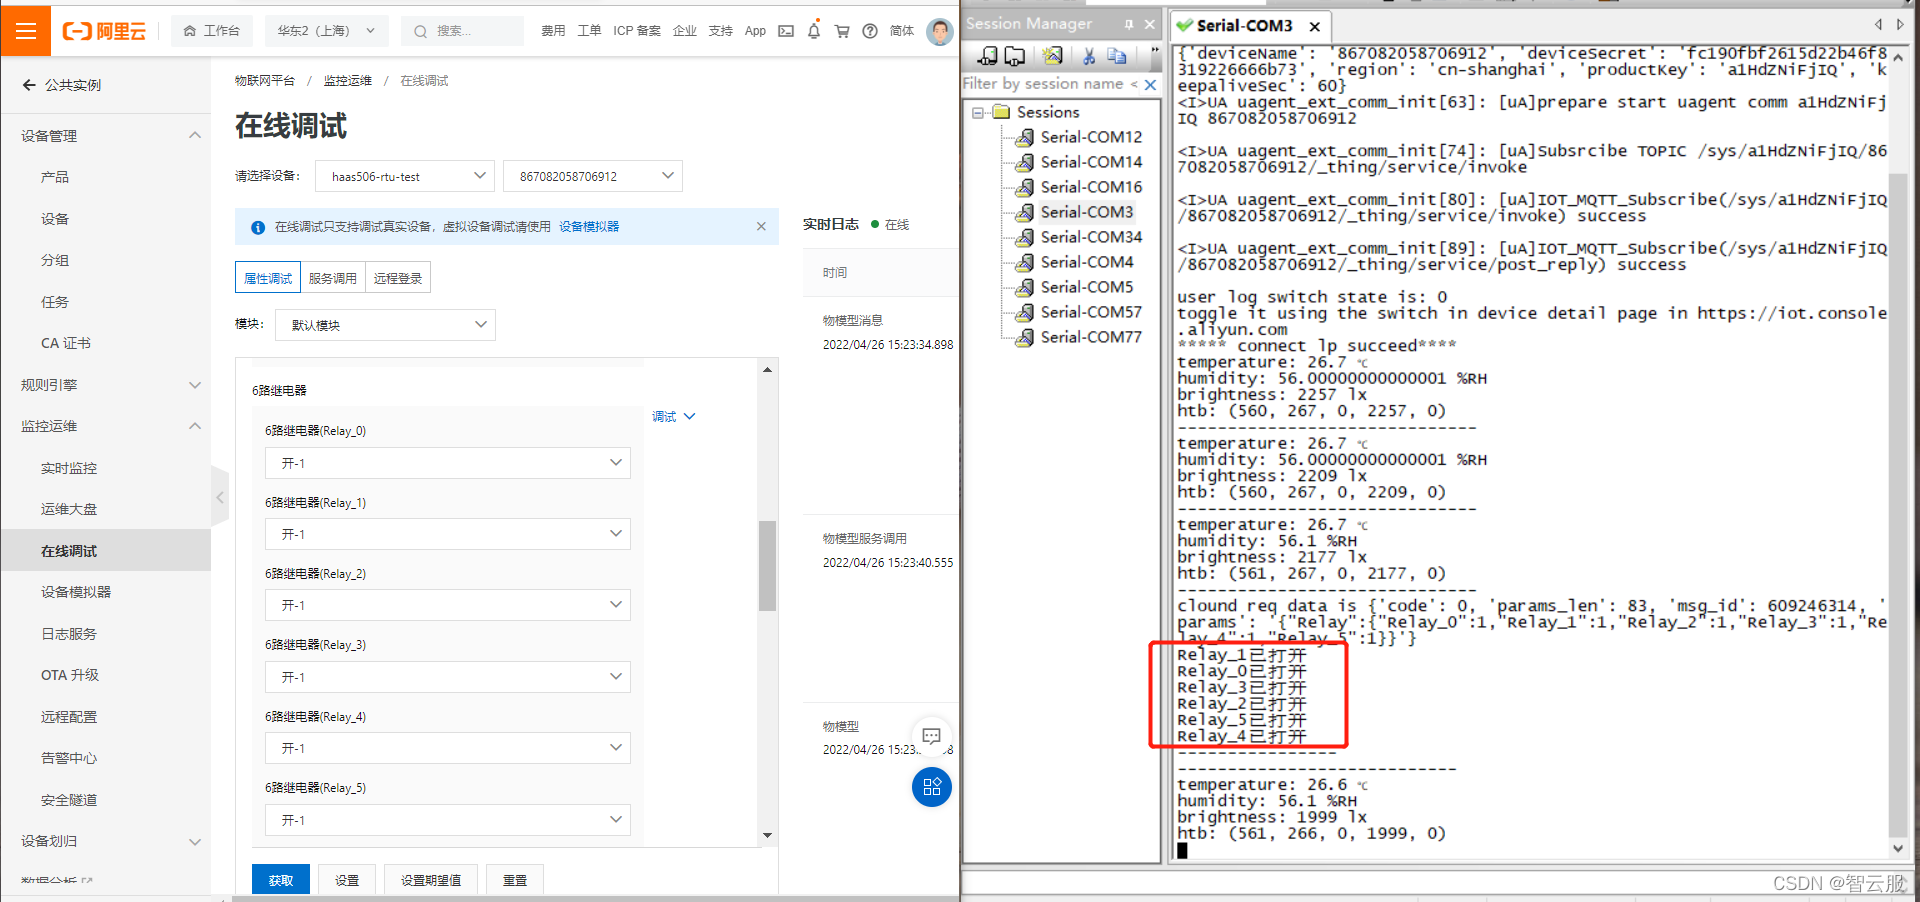Click the blue floating grid button
The image size is (1920, 902).
931,787
